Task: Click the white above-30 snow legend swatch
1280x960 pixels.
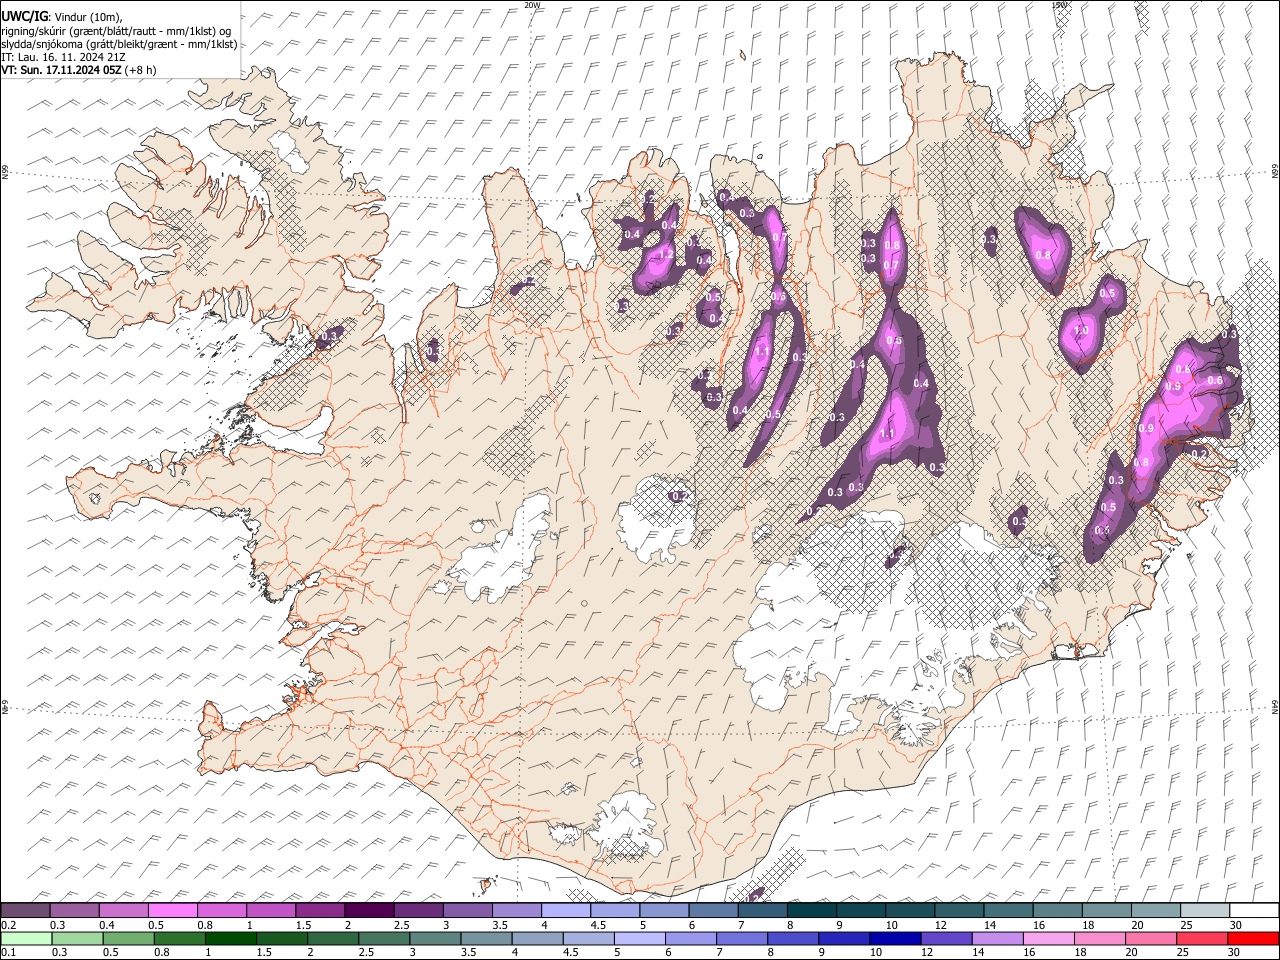Action: coord(1254,910)
